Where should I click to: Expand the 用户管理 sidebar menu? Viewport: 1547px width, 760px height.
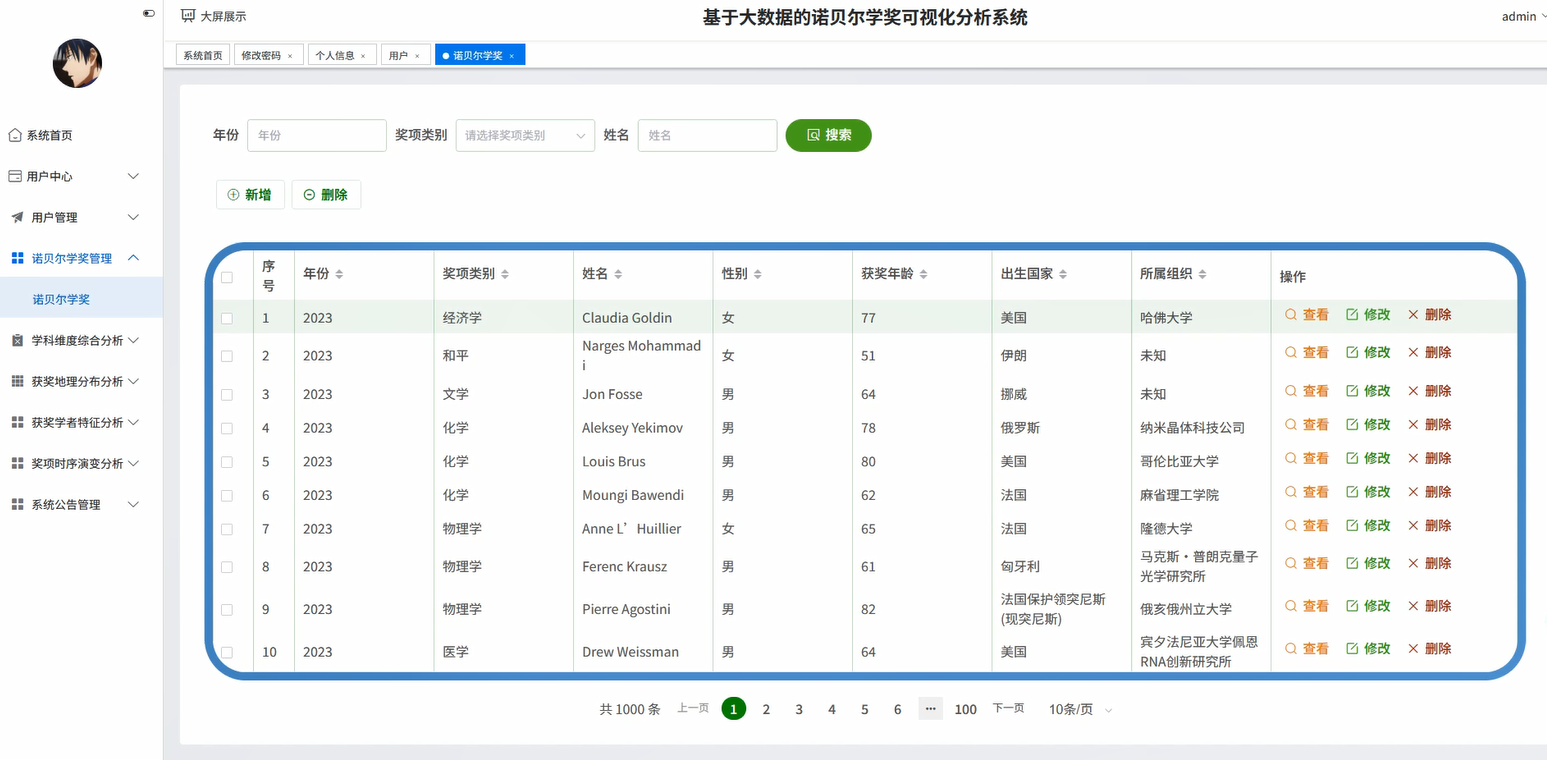(81, 217)
